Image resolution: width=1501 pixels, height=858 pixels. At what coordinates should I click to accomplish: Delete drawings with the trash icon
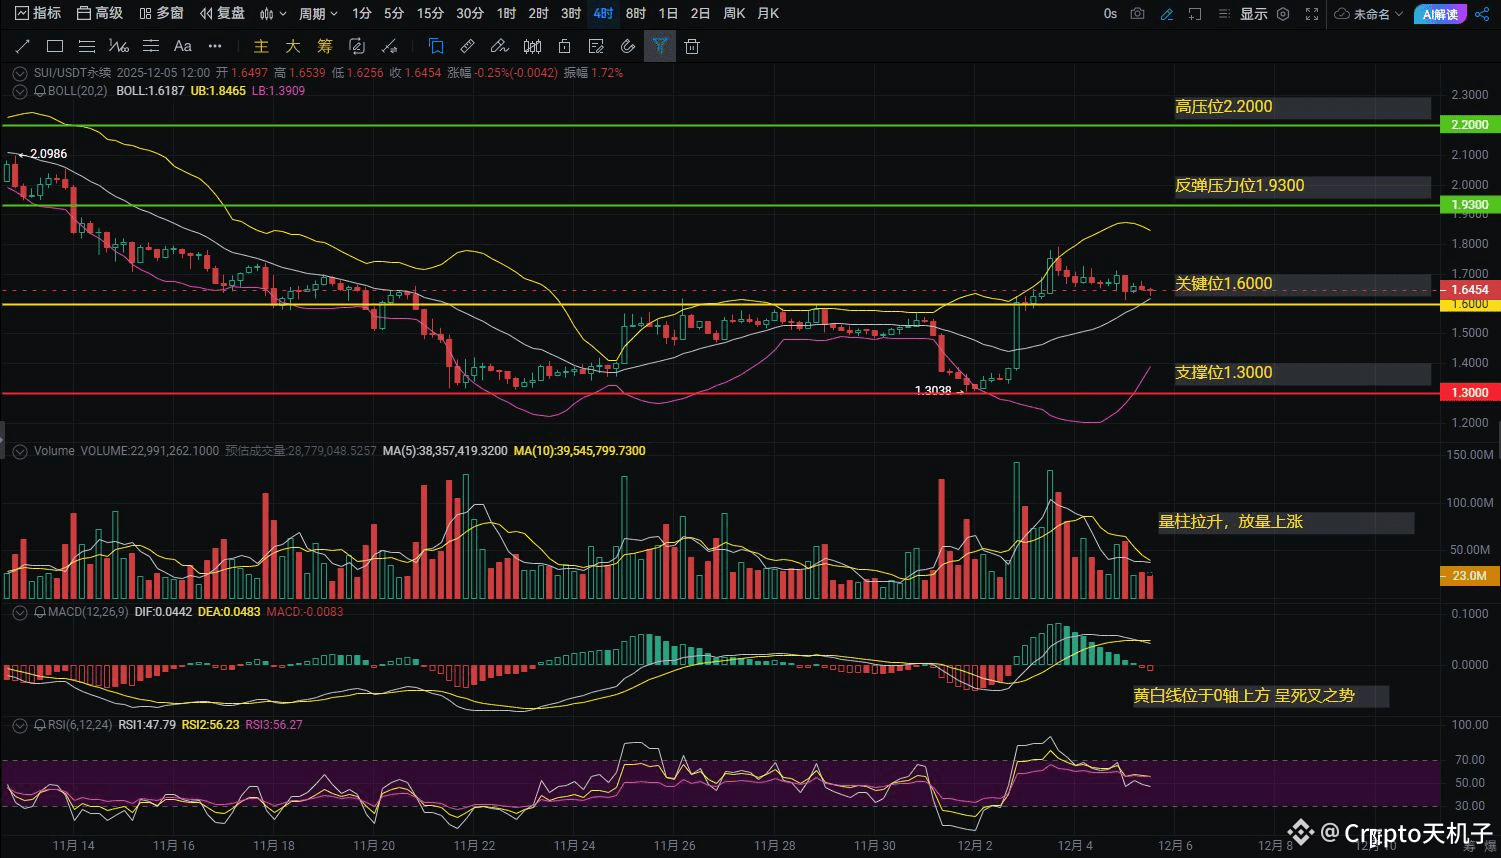pos(692,46)
